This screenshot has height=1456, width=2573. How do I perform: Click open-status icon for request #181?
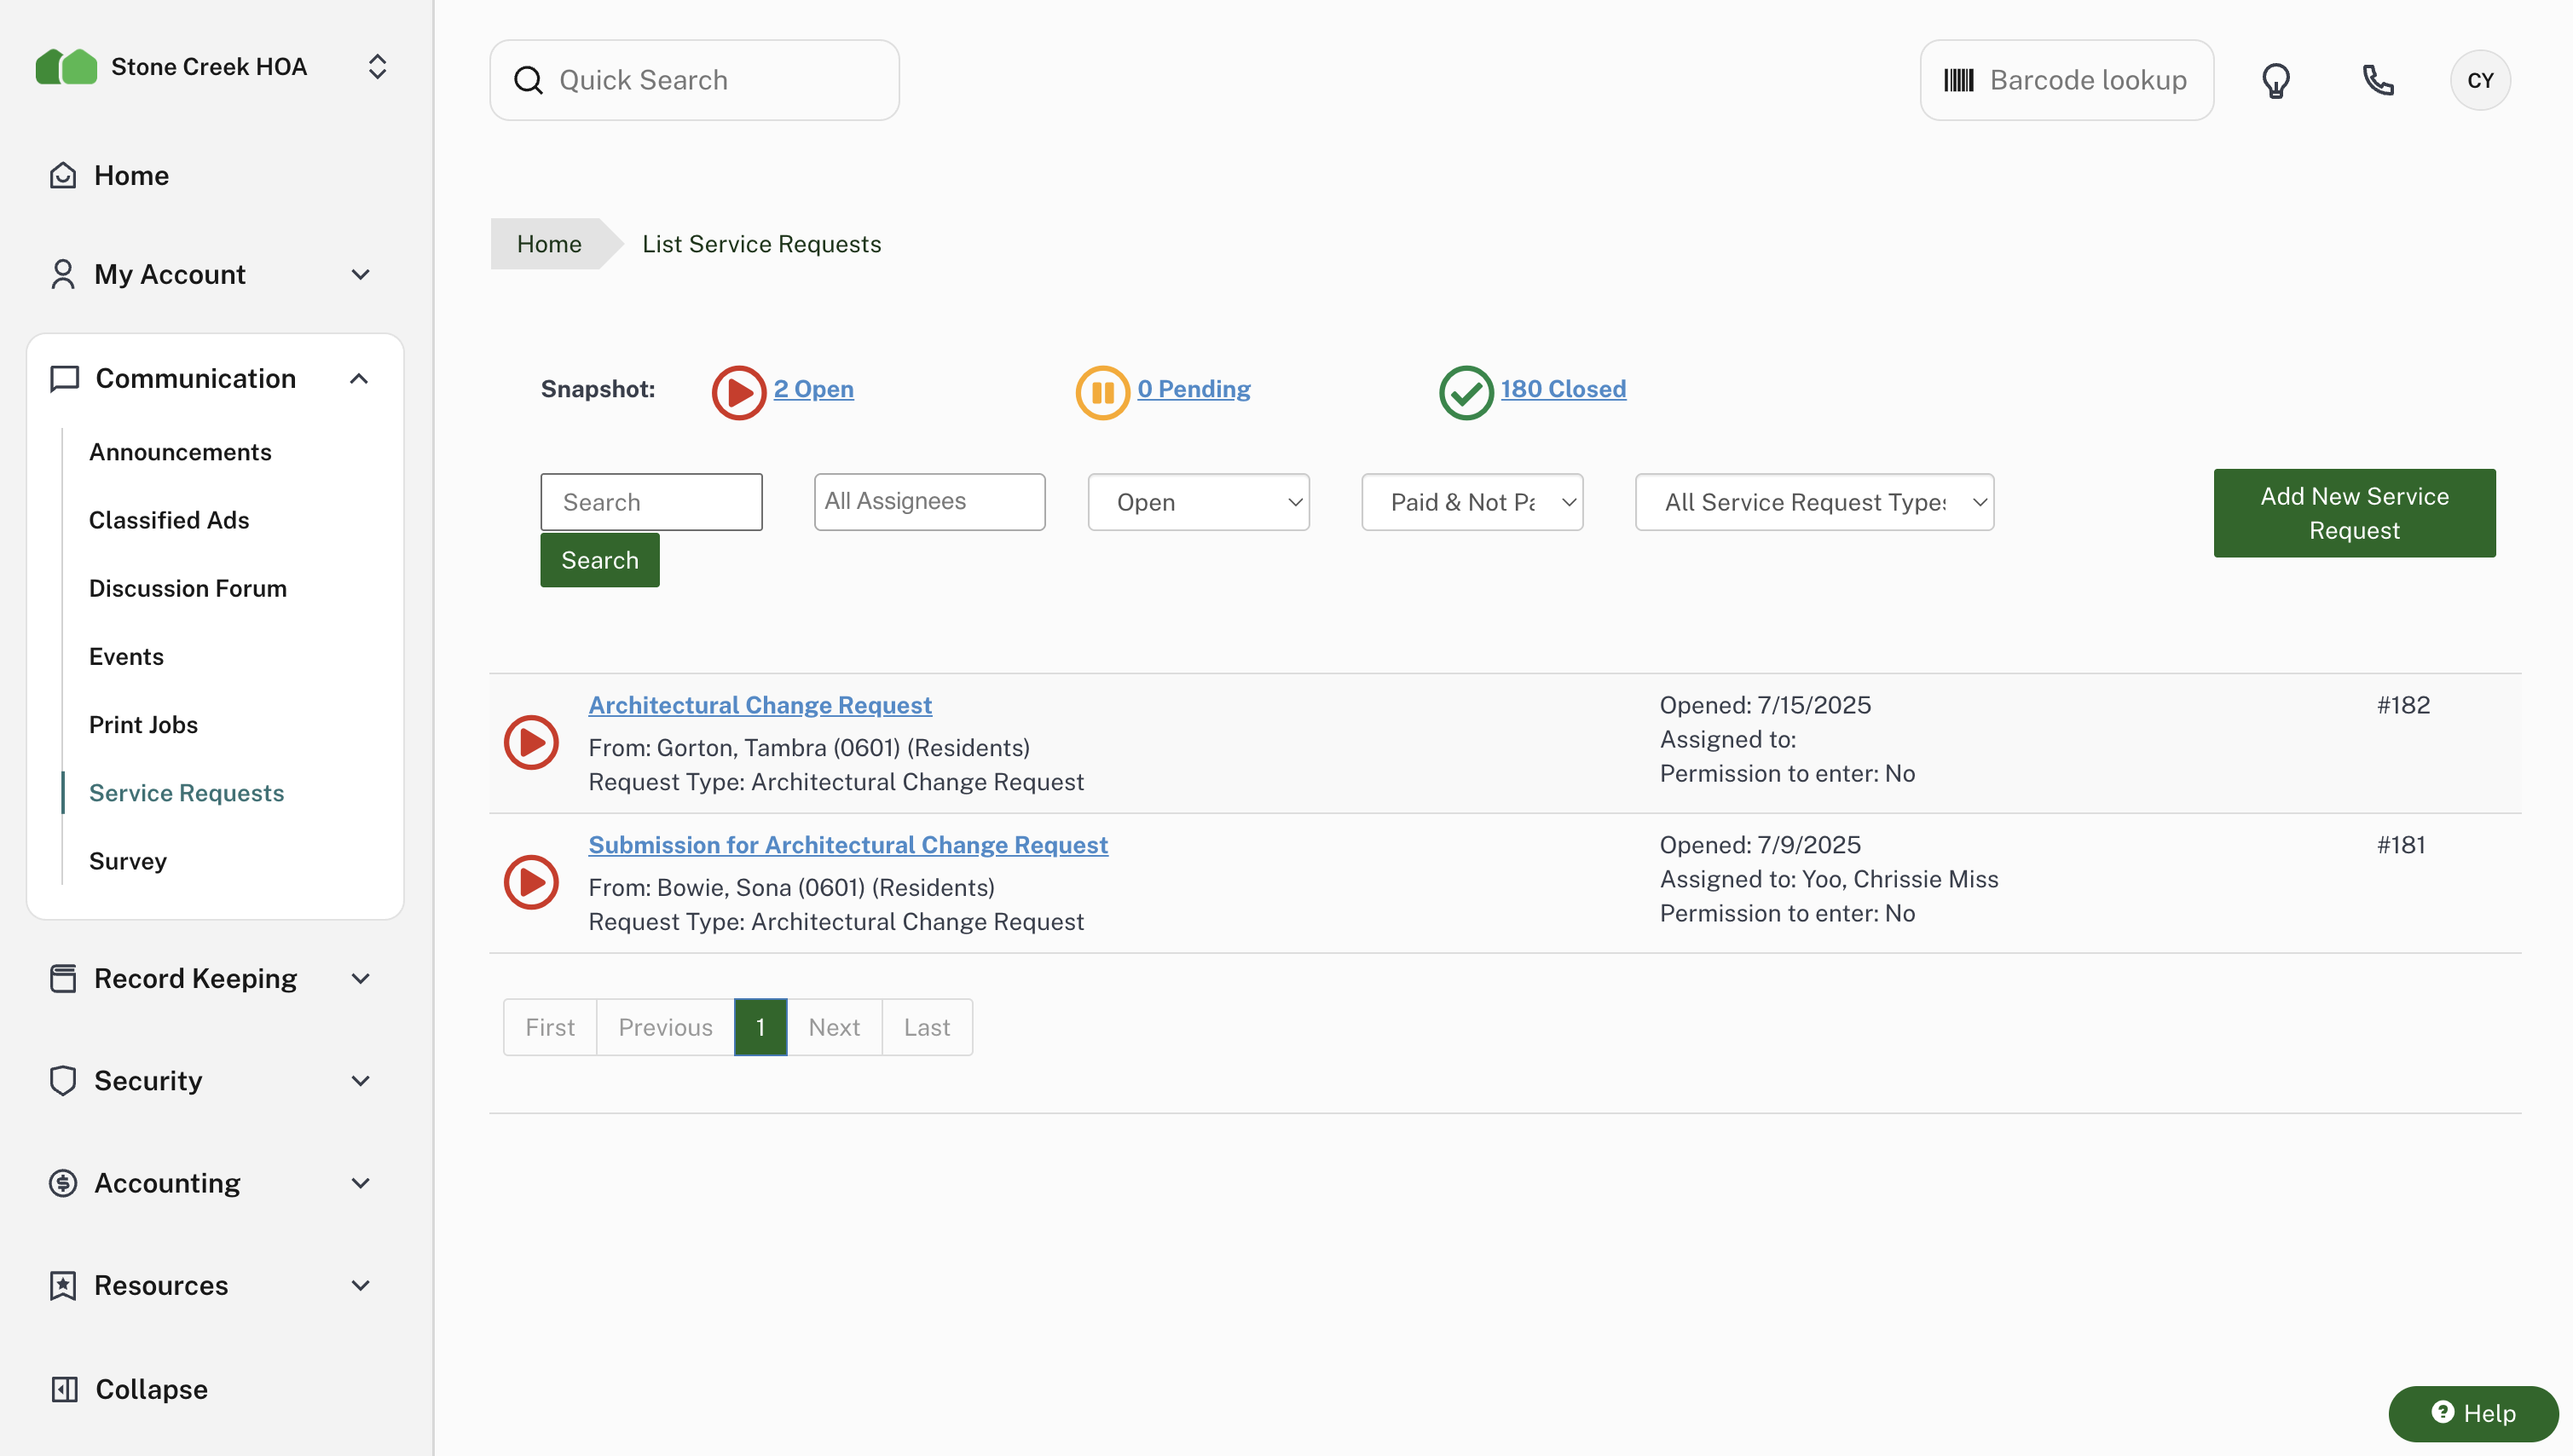click(531, 882)
